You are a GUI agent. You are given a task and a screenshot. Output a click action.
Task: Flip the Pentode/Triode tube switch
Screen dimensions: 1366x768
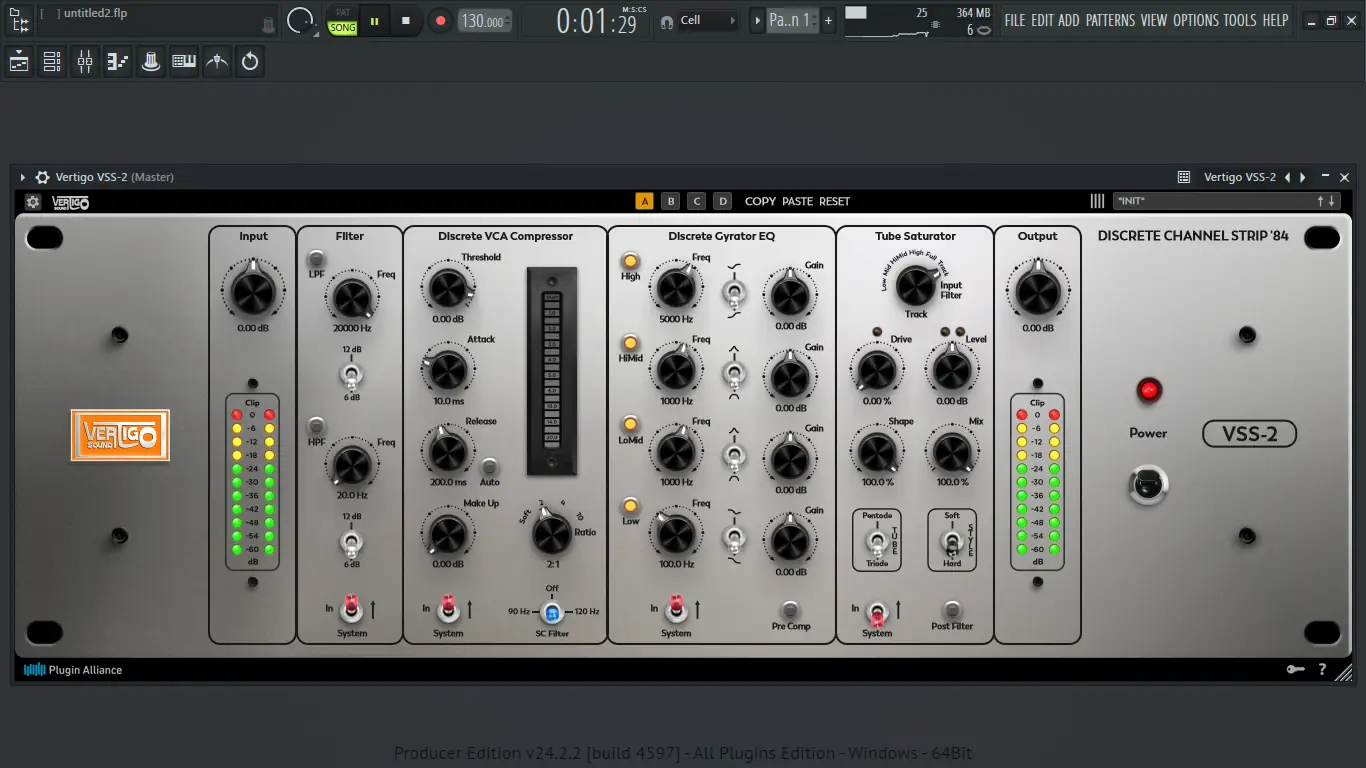(x=876, y=544)
